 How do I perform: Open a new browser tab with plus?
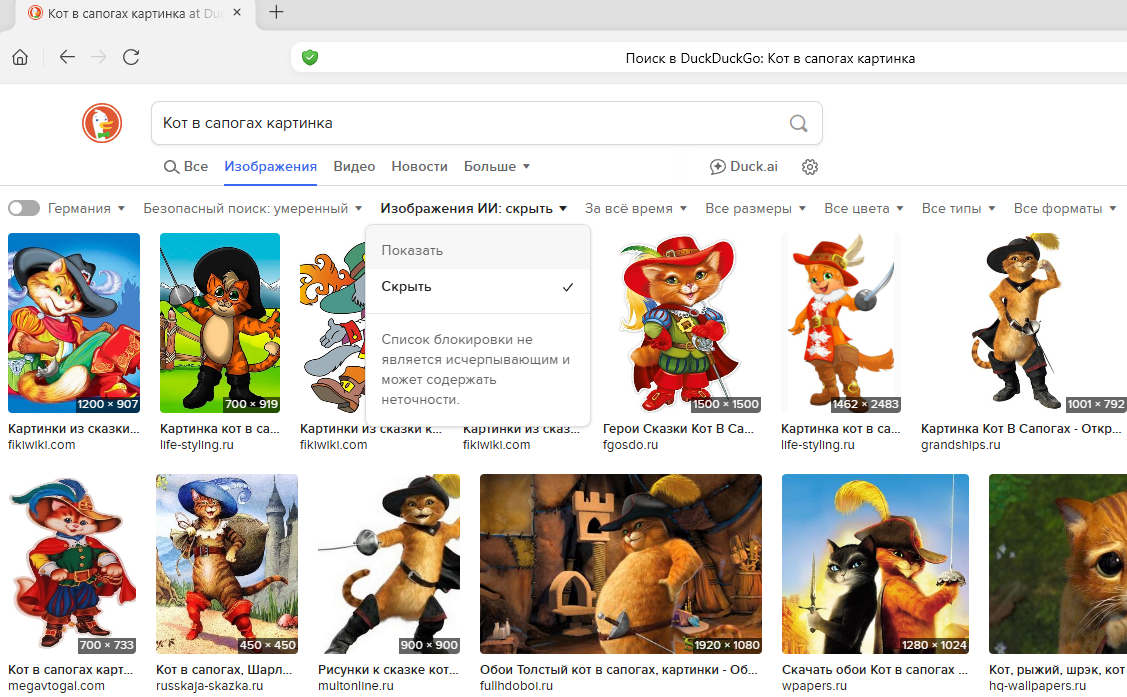coord(276,12)
